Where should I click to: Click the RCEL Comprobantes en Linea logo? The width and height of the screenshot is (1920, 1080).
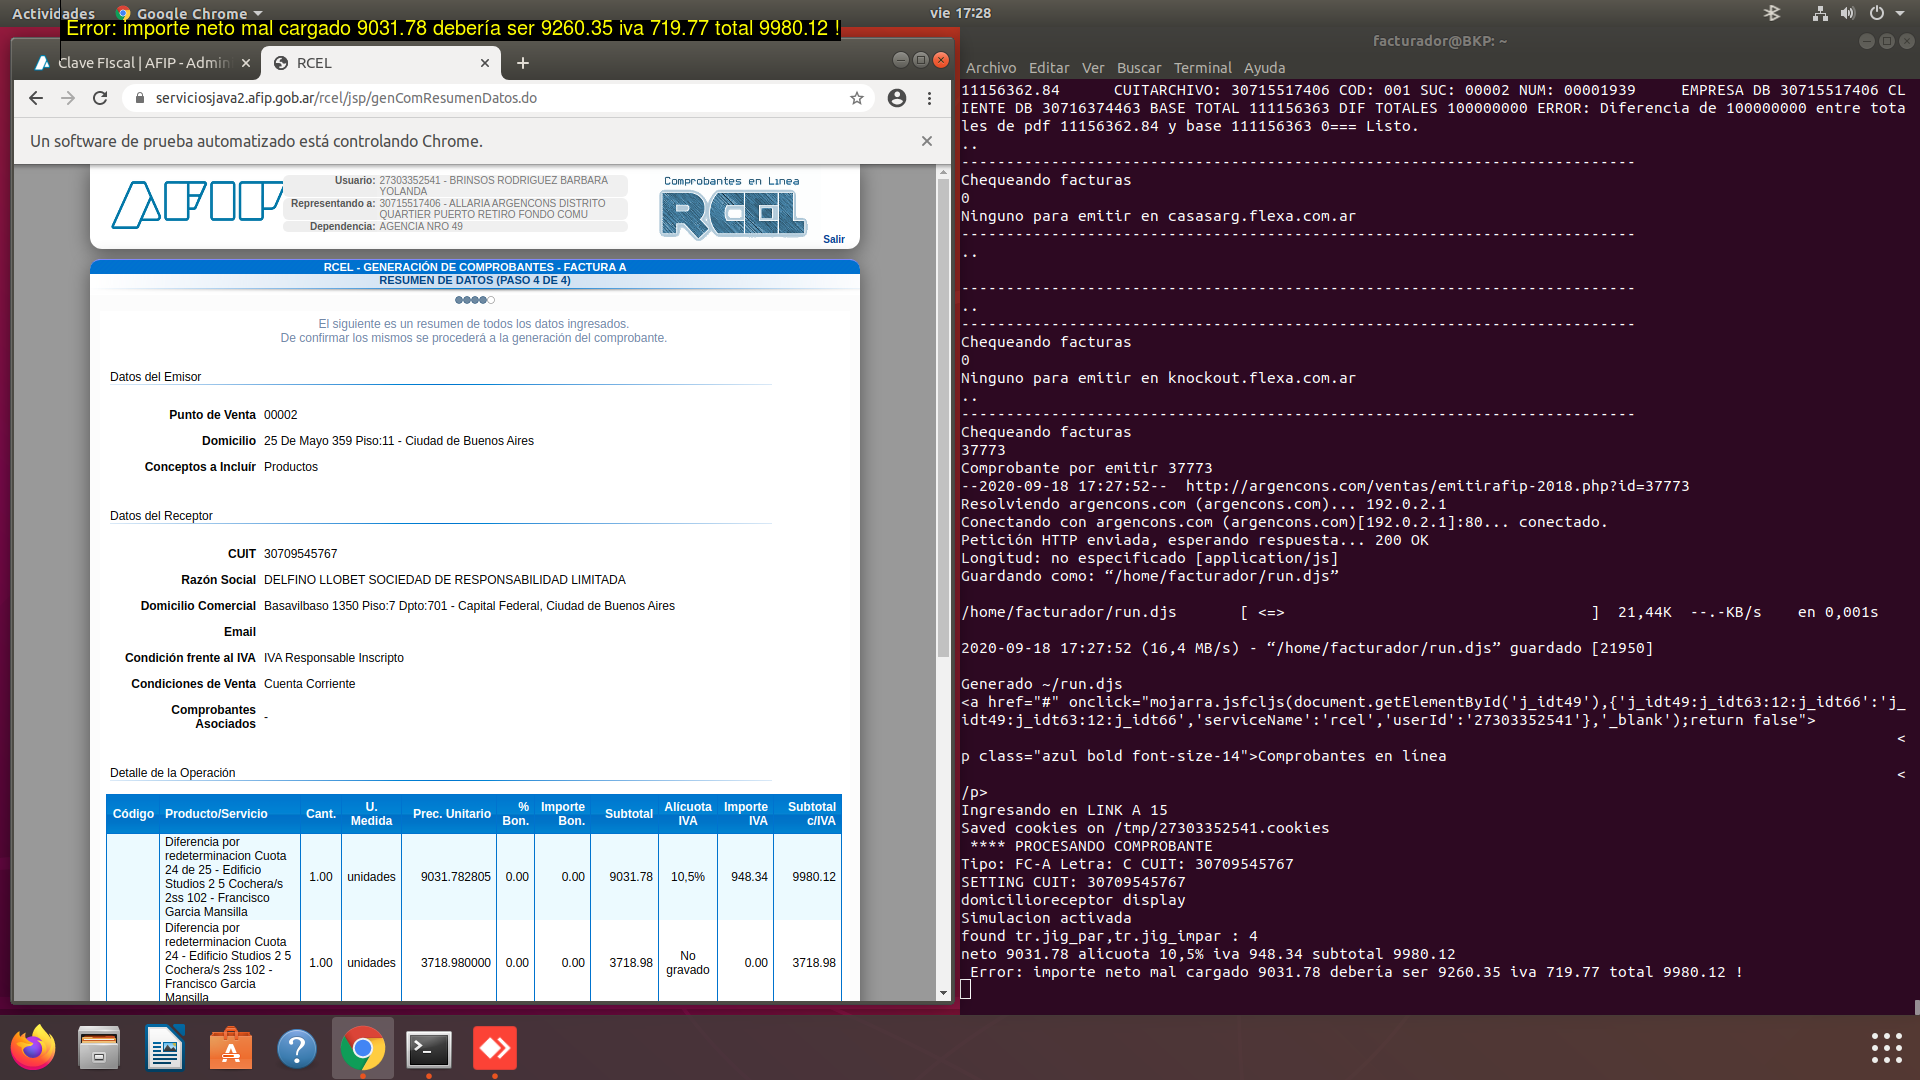pos(732,208)
